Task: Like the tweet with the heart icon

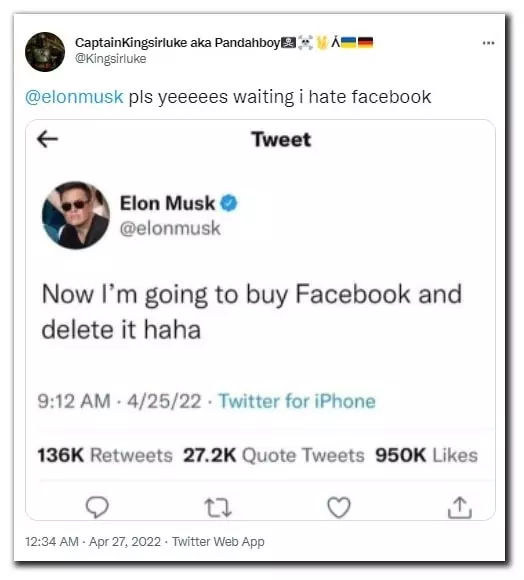Action: click(339, 507)
